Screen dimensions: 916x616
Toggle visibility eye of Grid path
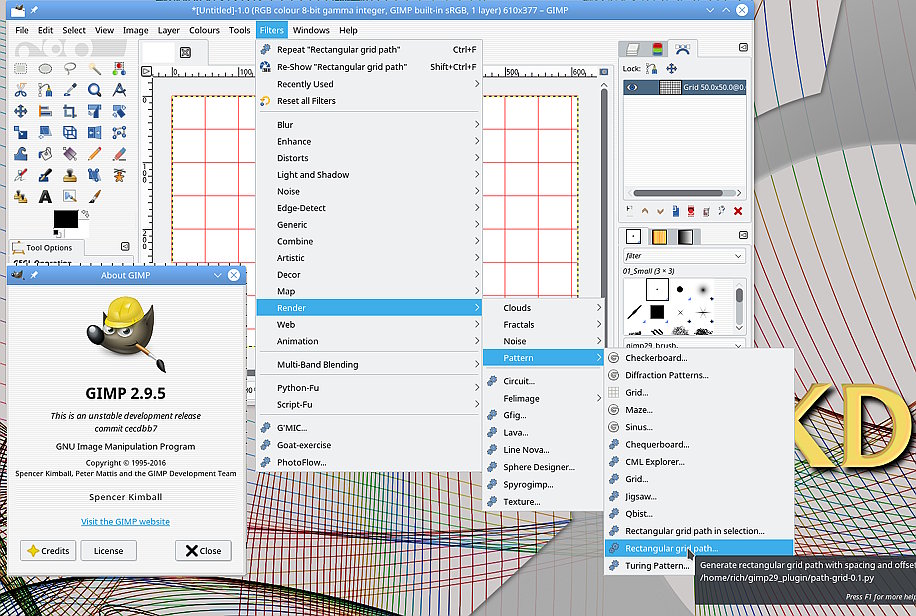[x=632, y=88]
